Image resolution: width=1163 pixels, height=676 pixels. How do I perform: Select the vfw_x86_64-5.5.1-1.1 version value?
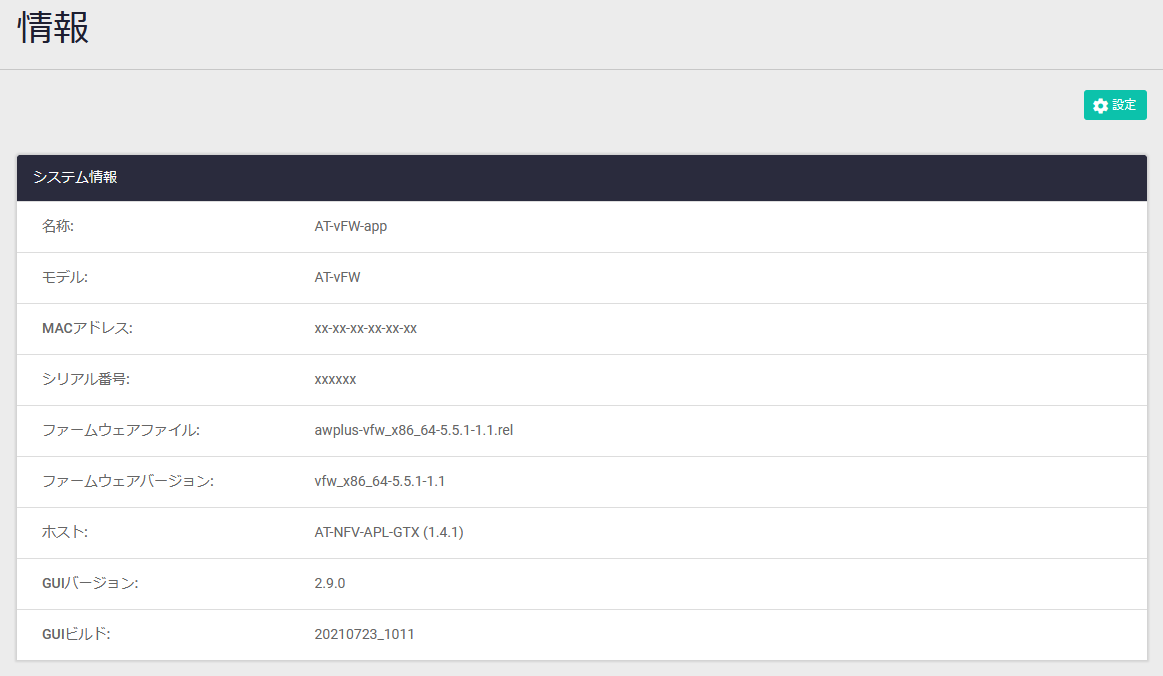coord(380,481)
